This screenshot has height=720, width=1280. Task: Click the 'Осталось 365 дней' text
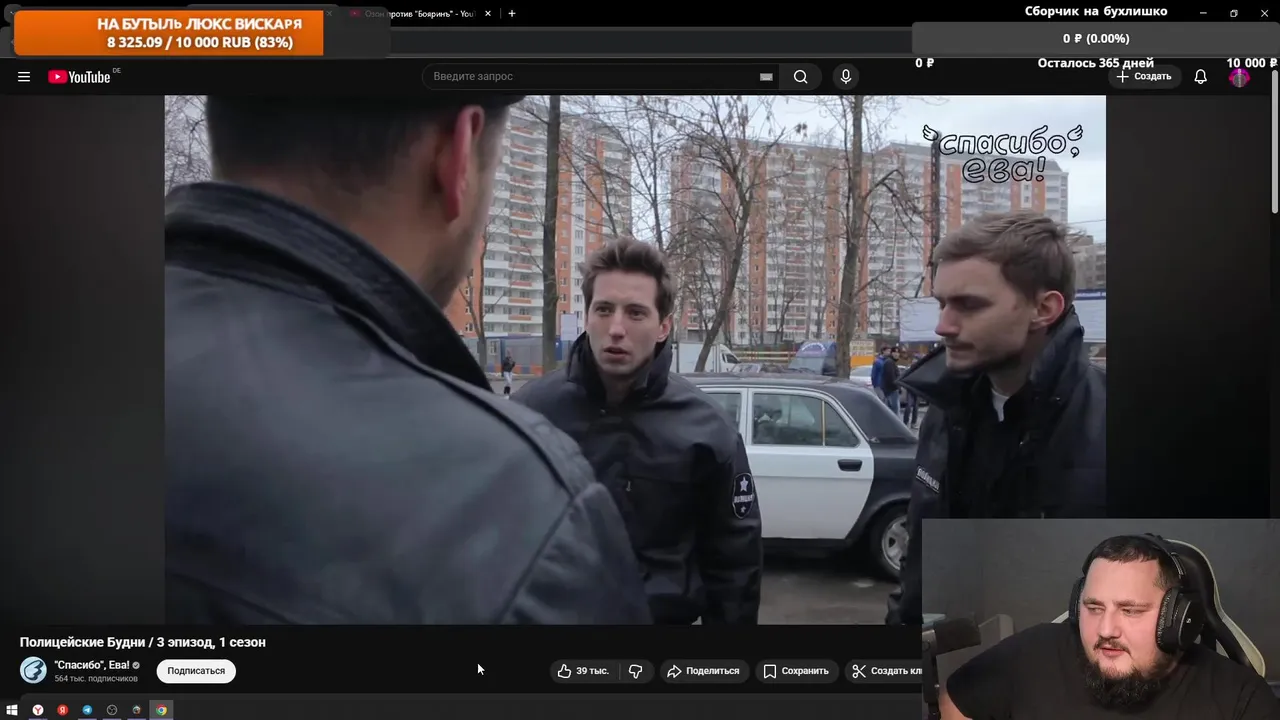(1095, 63)
